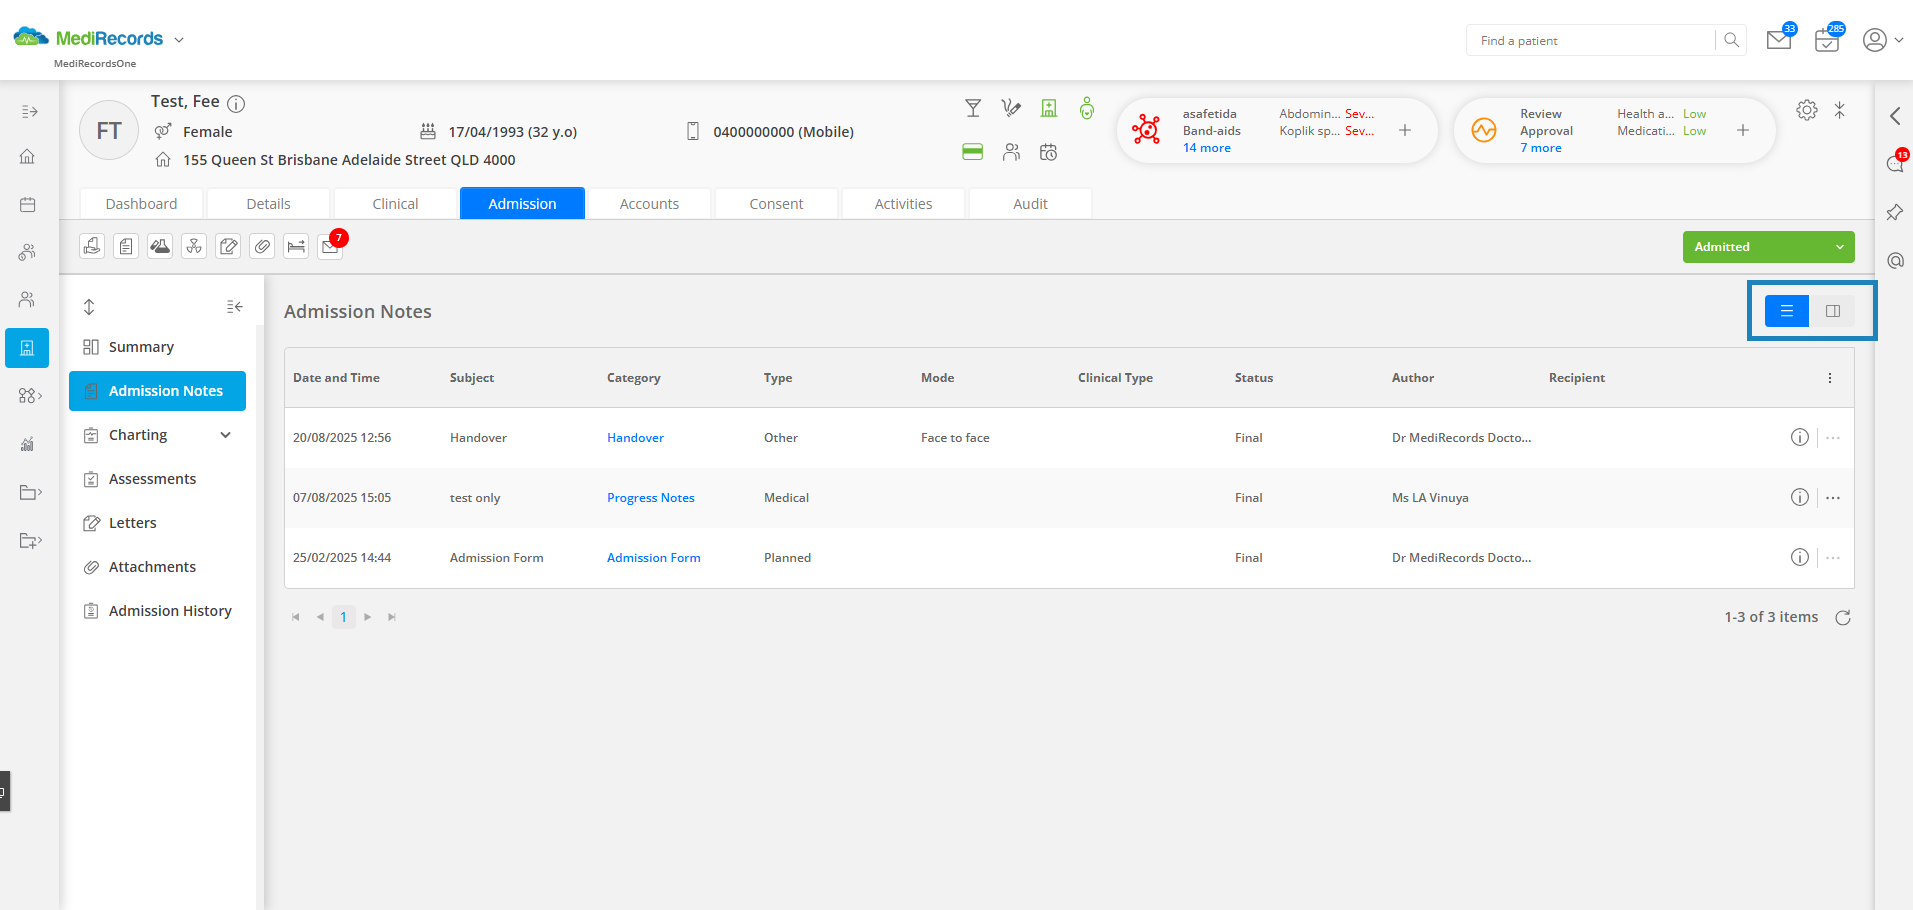Click the red allergy virus icon
This screenshot has width=1913, height=910.
point(1146,130)
